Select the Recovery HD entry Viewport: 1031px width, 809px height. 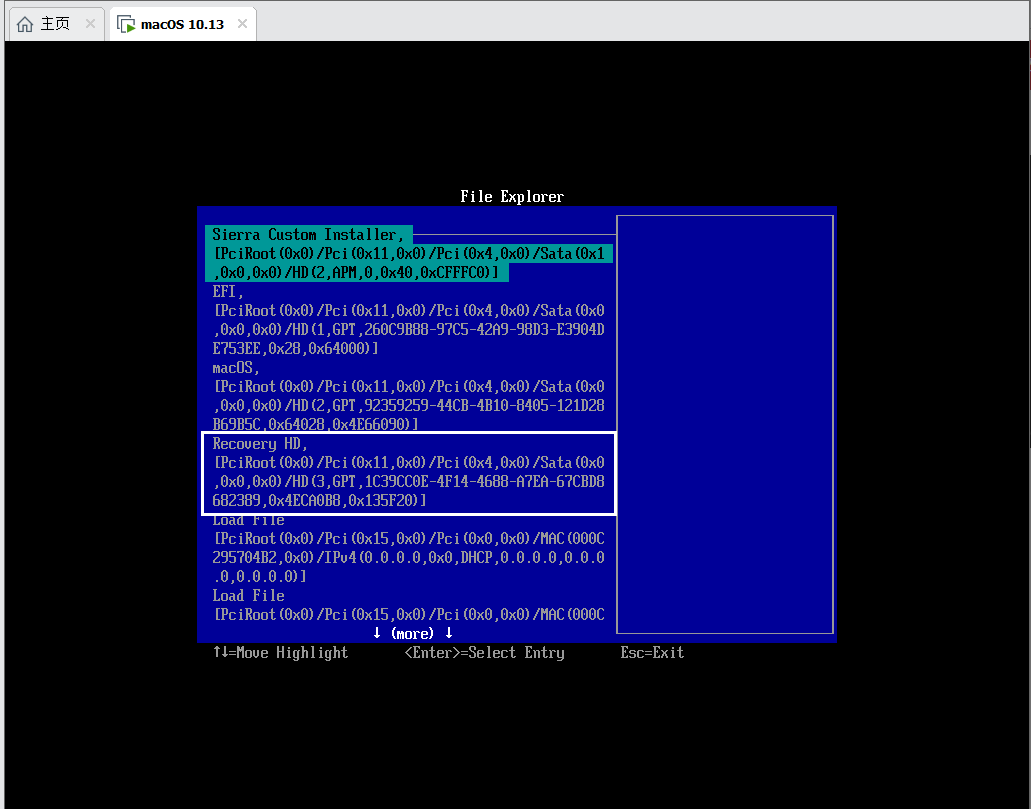click(408, 472)
